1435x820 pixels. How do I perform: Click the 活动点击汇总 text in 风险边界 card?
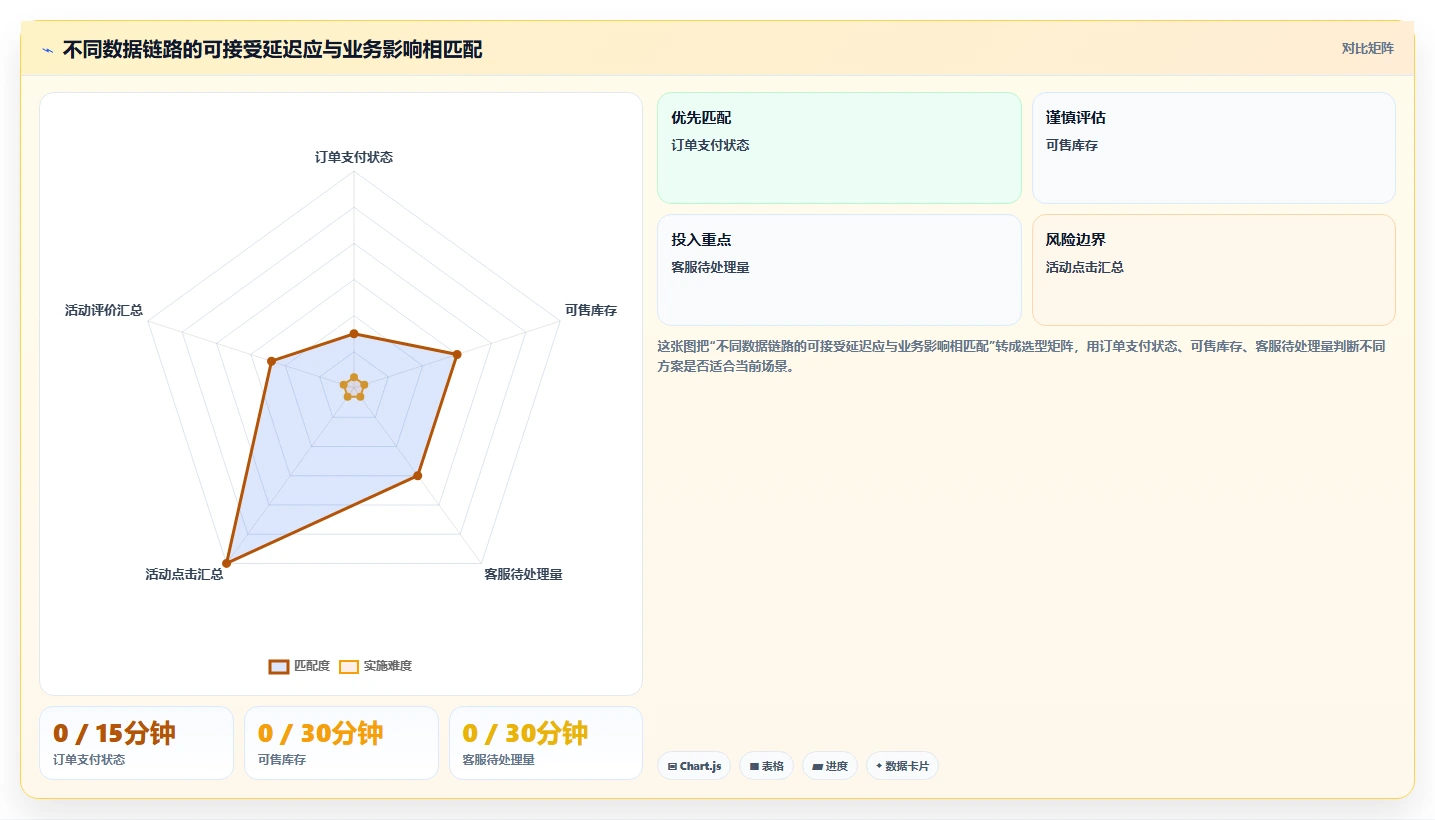[1085, 267]
